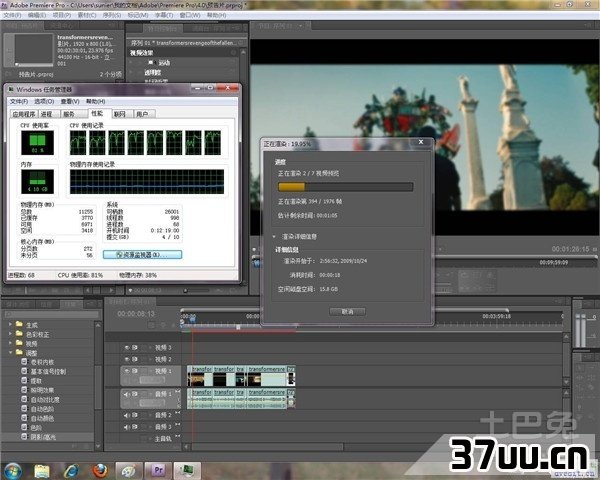Expand the 生成 effects folder
Viewport: 600px width, 480px height.
click(x=10, y=324)
